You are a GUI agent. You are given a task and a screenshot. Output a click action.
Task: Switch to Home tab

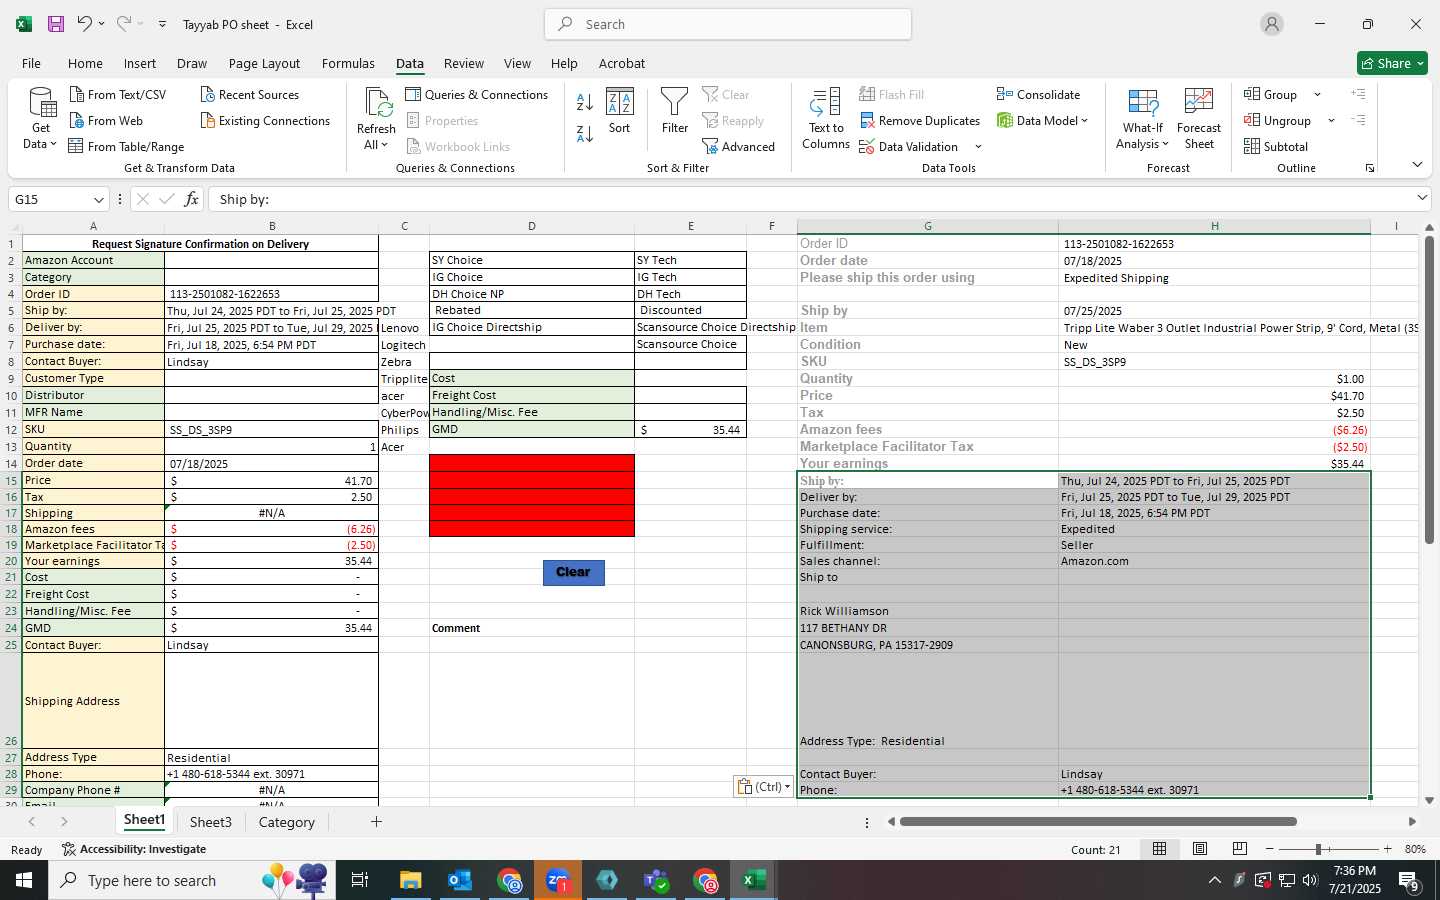85,63
